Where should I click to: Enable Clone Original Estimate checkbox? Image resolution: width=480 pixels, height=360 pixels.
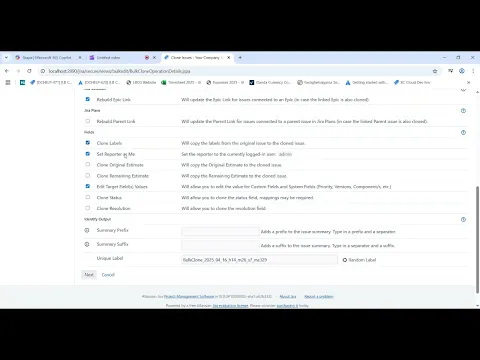88,164
